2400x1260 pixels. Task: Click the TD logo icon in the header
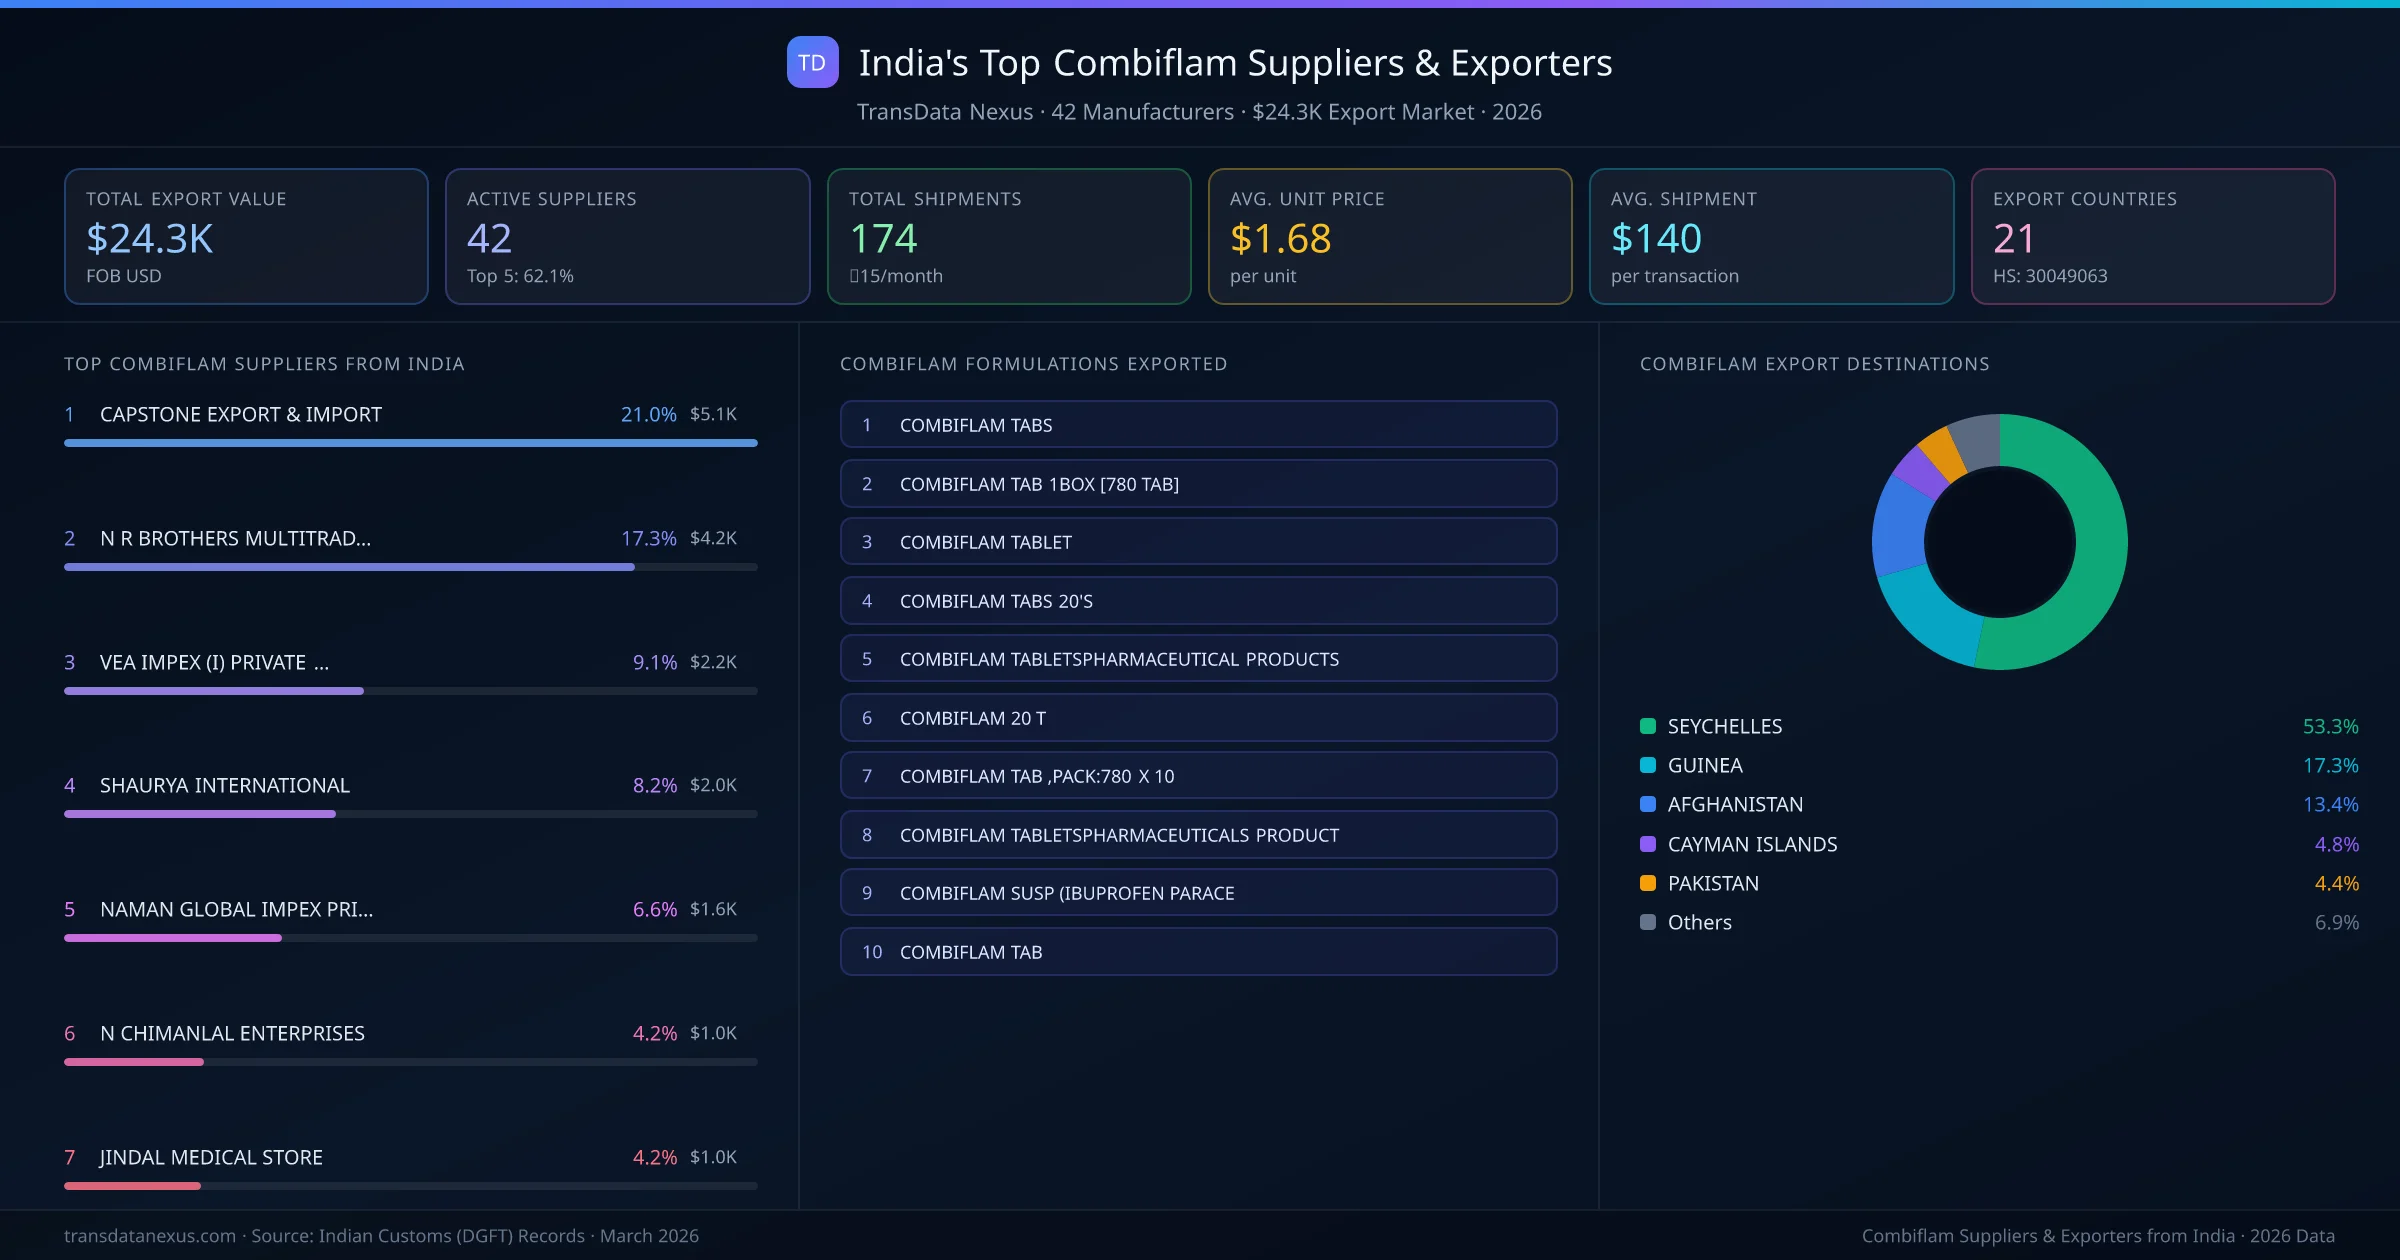812,62
